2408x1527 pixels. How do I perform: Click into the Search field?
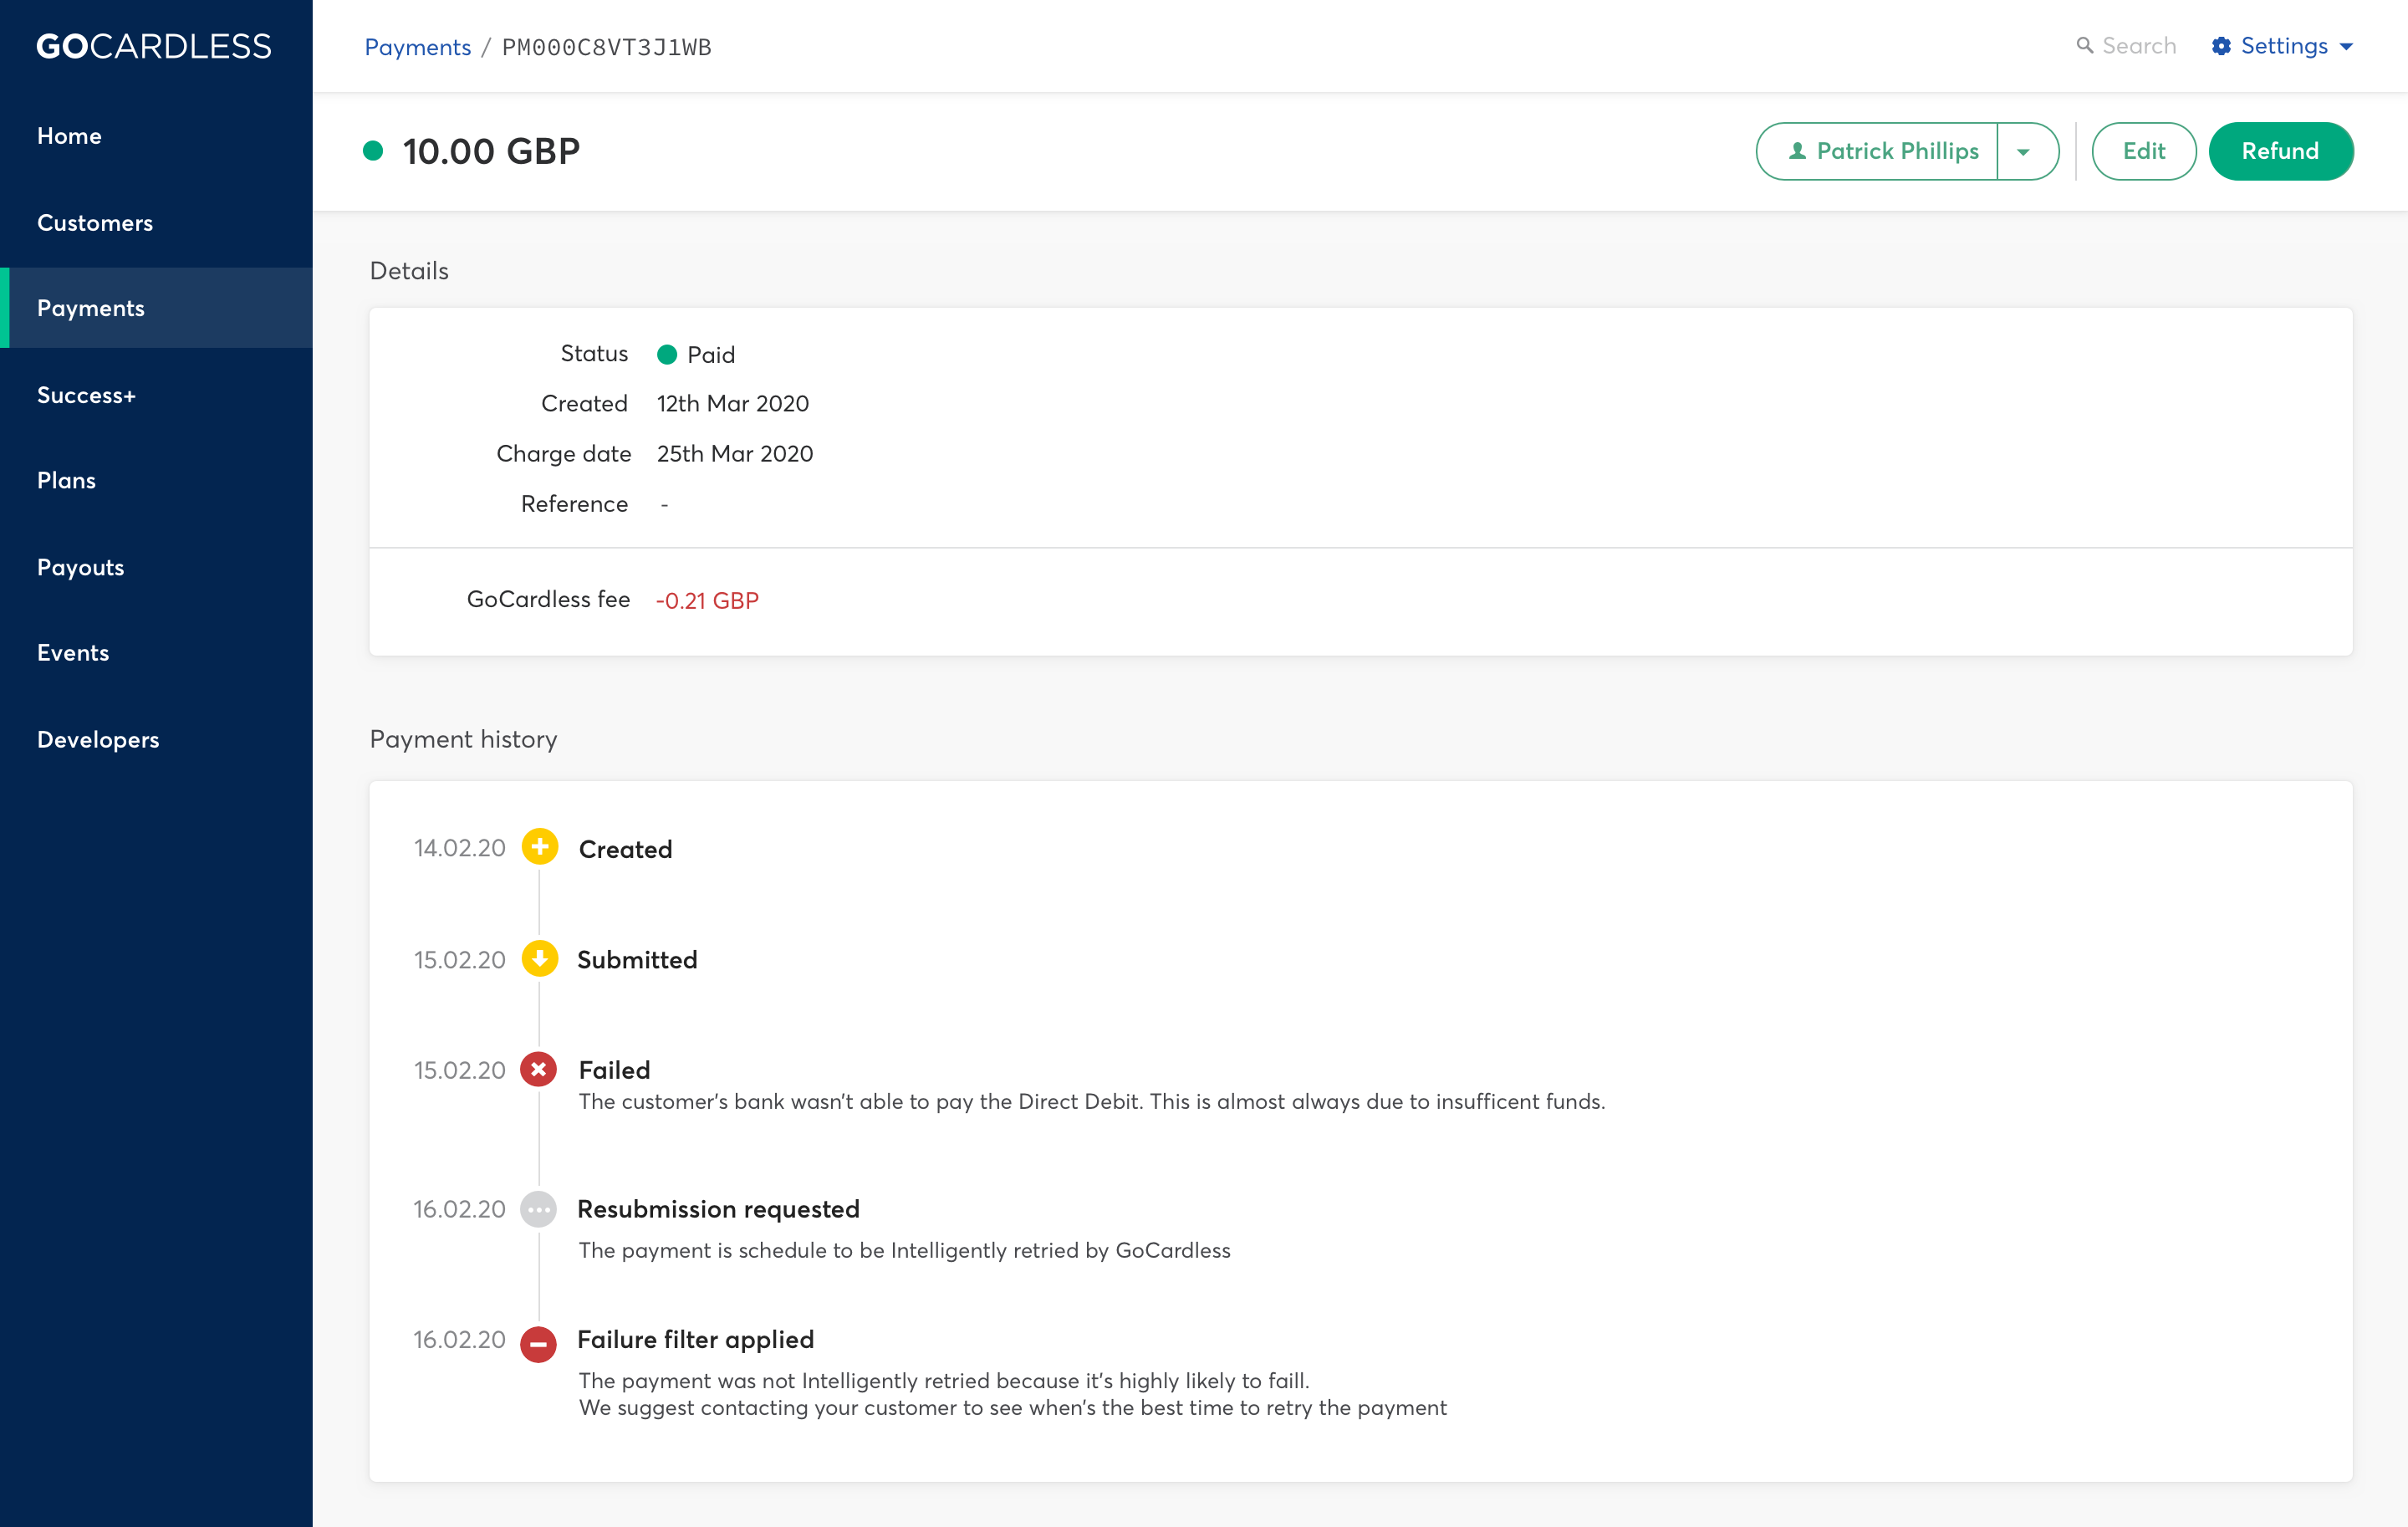(x=2138, y=46)
